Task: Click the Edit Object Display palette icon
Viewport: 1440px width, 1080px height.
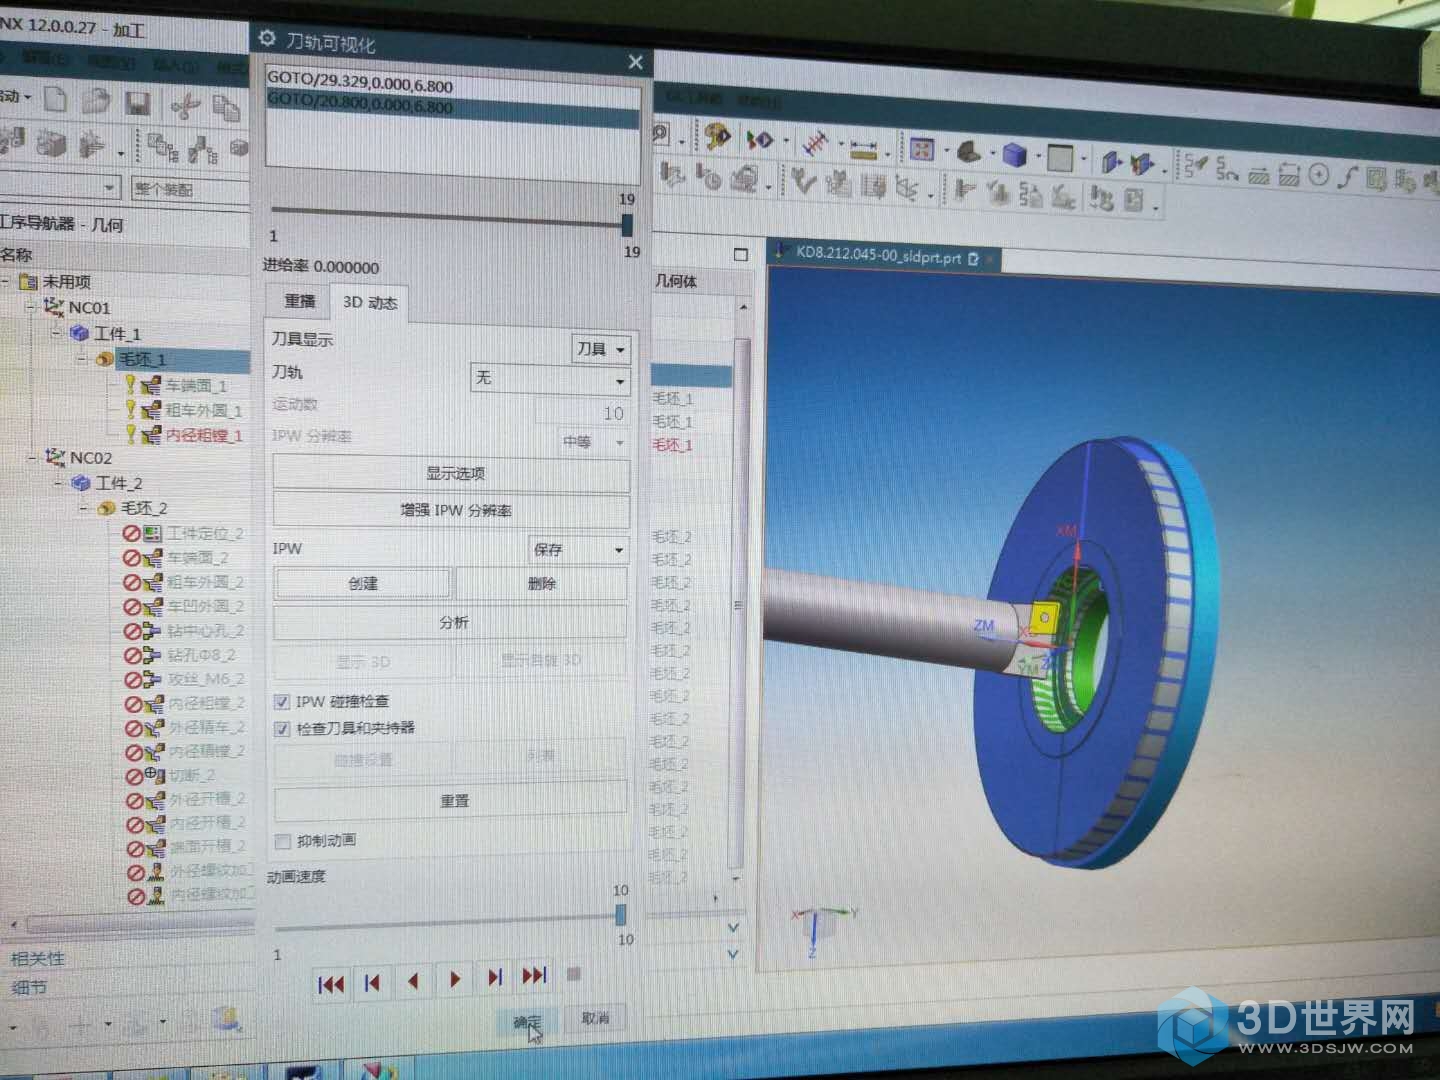Action: pyautogui.click(x=717, y=137)
